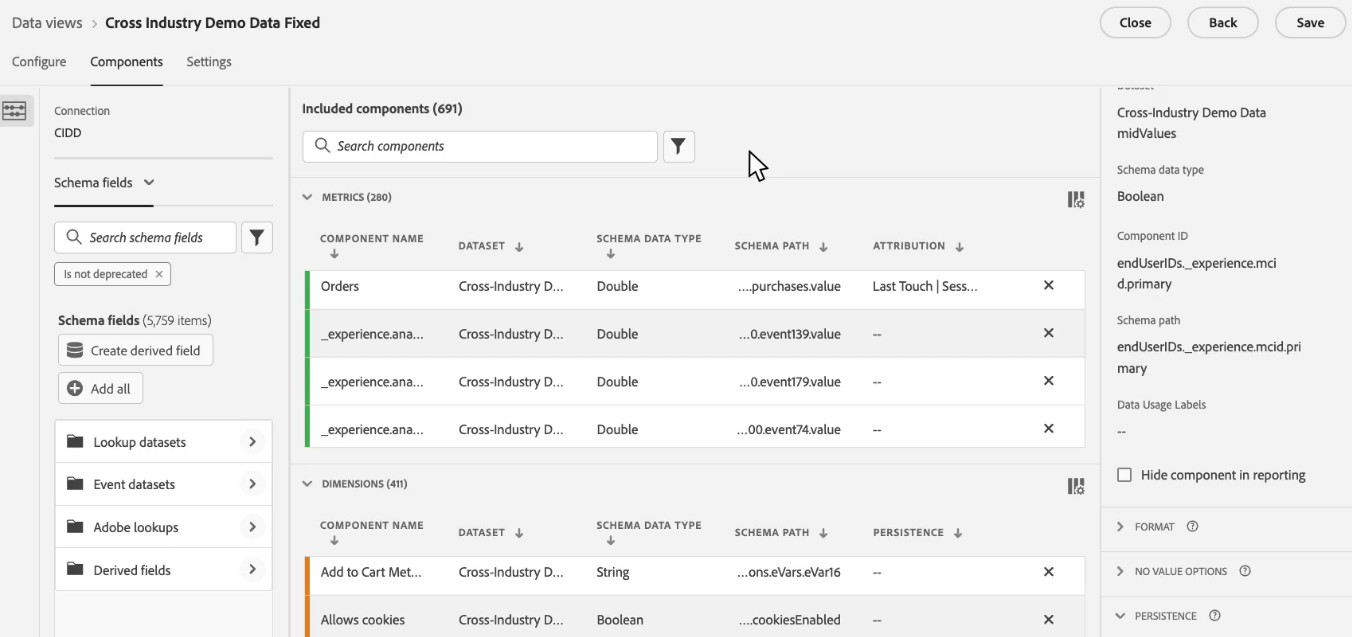The image size is (1352, 637).
Task: Click Create derived field button
Action: [x=135, y=351]
